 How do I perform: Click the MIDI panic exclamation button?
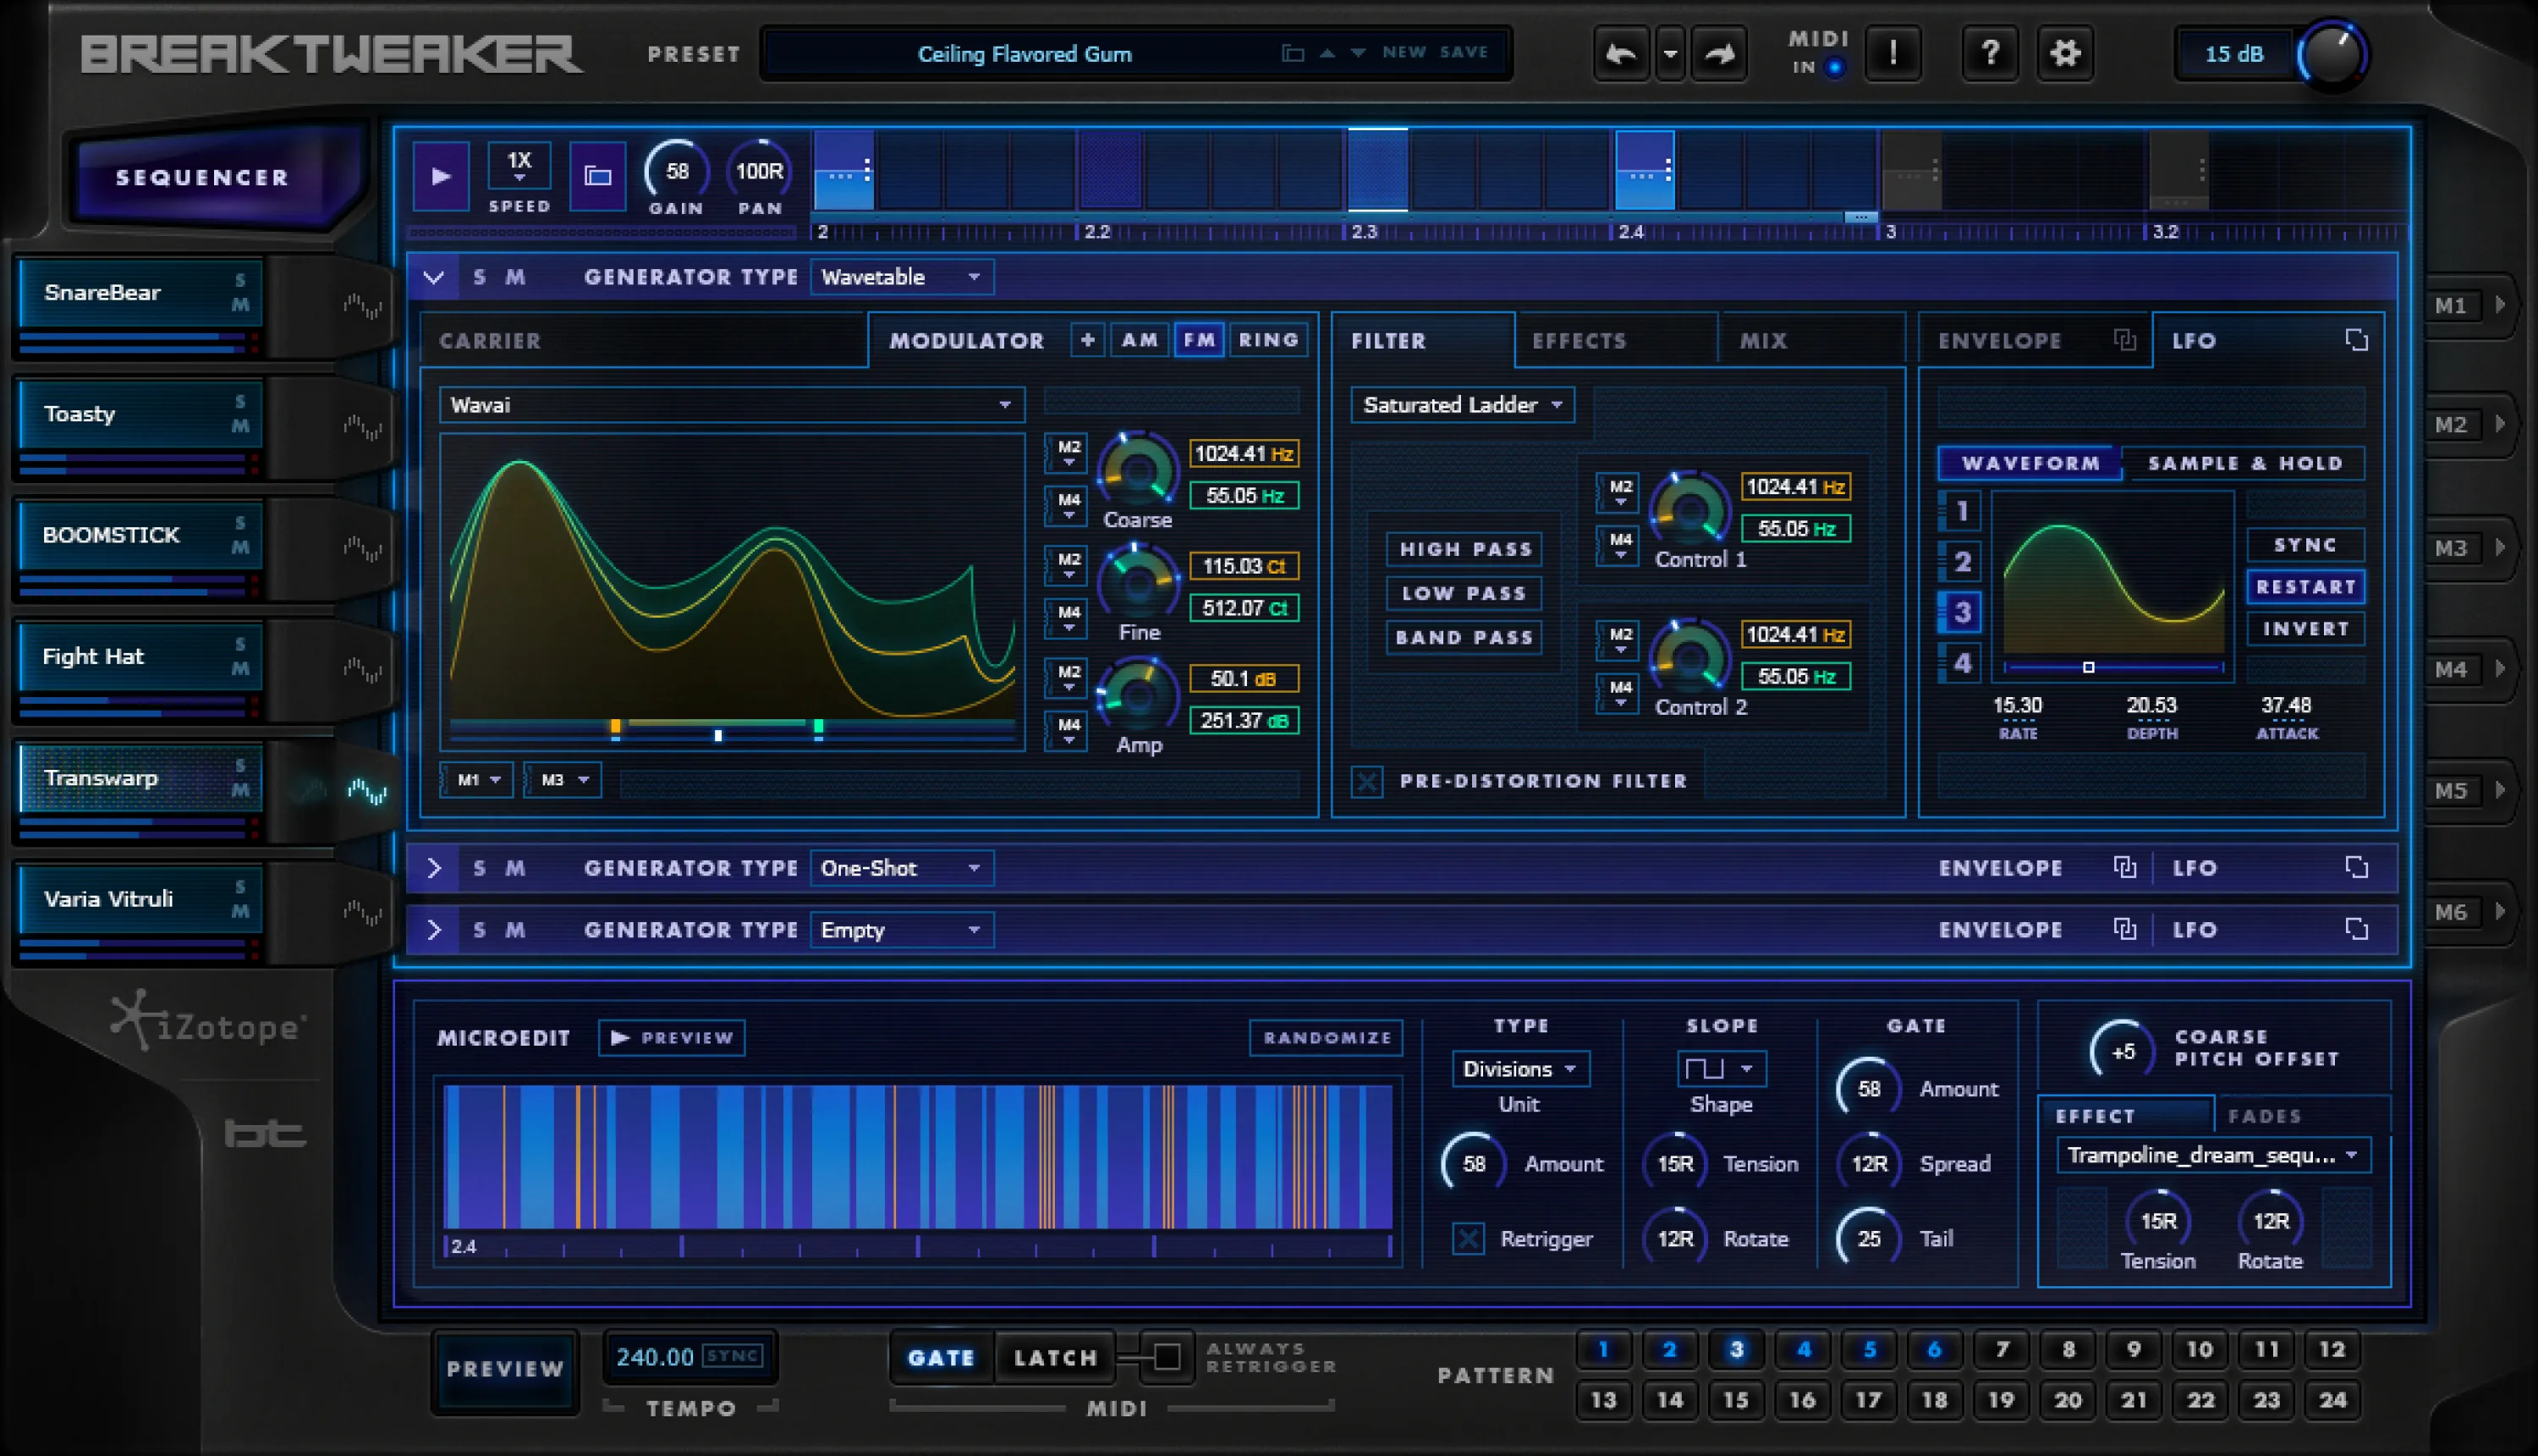[1892, 54]
